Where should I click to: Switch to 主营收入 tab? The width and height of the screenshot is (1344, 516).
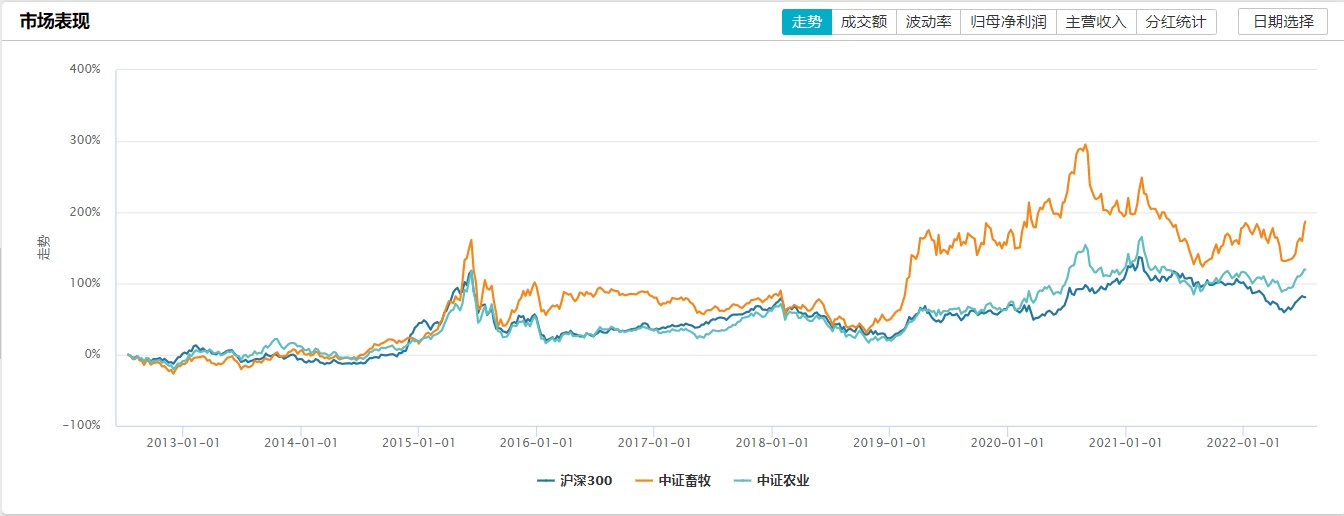tap(1096, 21)
